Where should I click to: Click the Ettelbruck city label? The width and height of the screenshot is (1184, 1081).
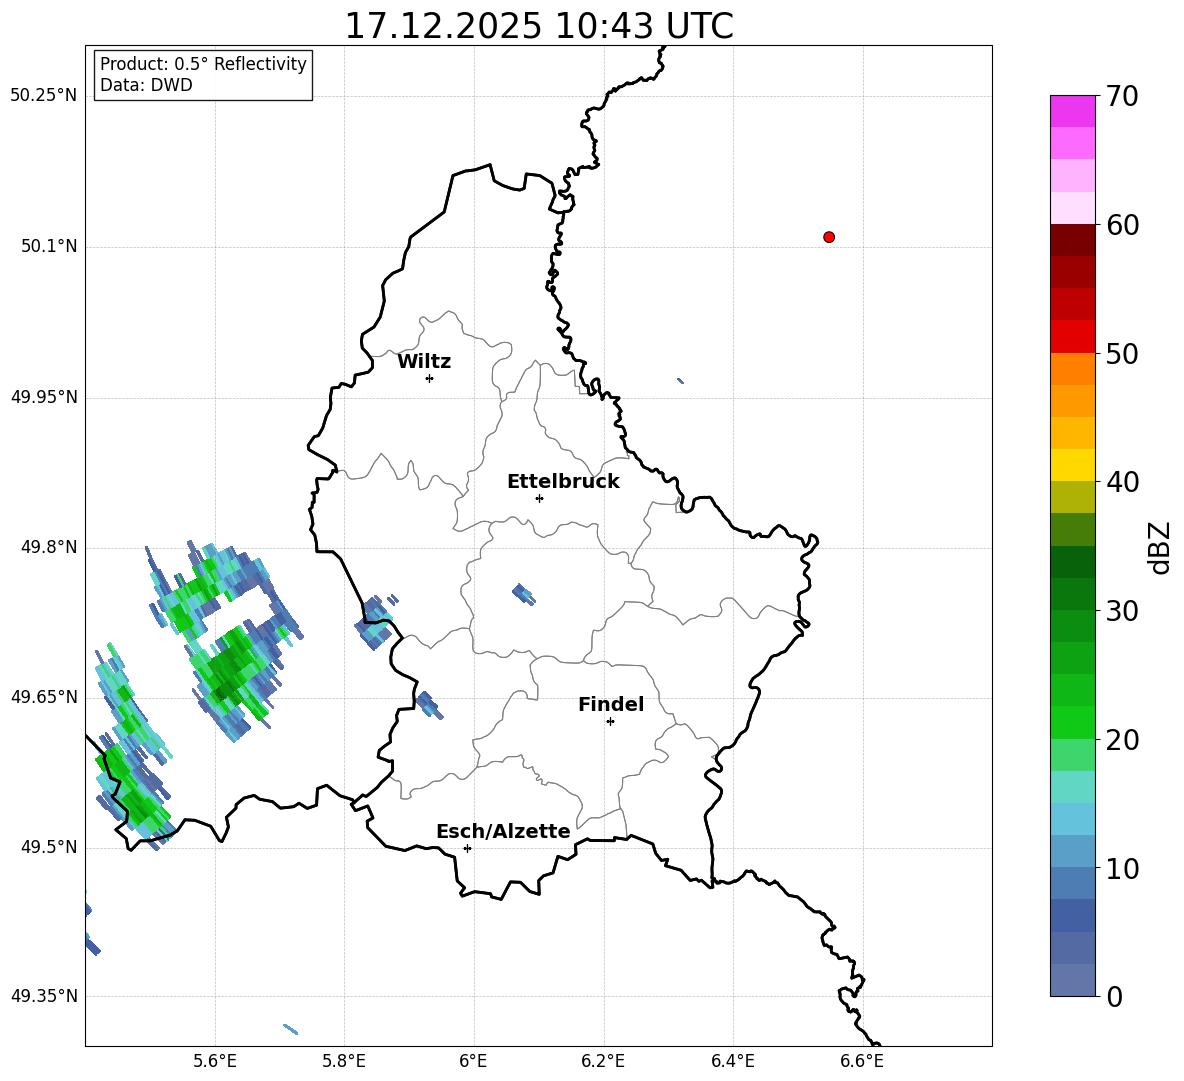point(563,482)
